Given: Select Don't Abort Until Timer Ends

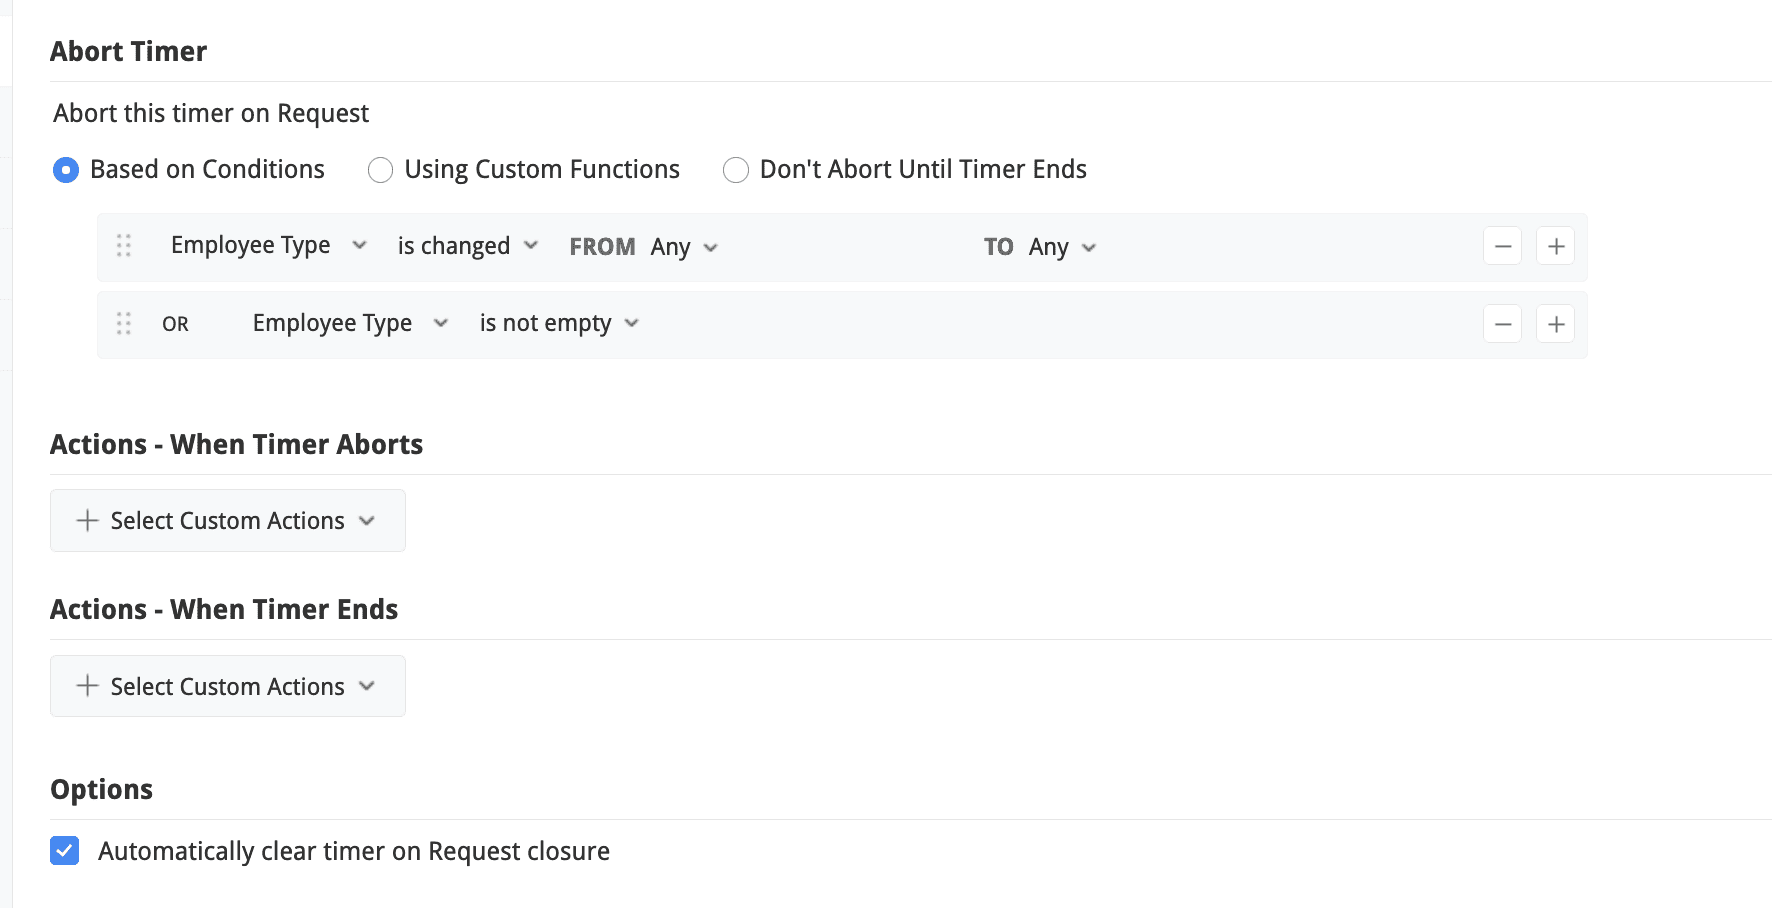Looking at the screenshot, I should click(x=736, y=170).
